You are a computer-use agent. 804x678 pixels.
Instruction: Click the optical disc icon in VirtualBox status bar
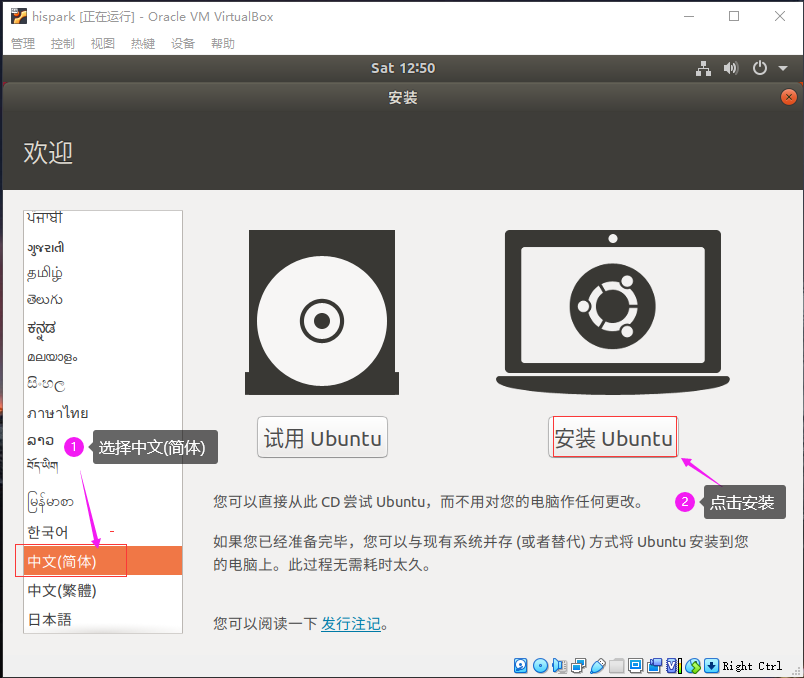click(x=541, y=666)
